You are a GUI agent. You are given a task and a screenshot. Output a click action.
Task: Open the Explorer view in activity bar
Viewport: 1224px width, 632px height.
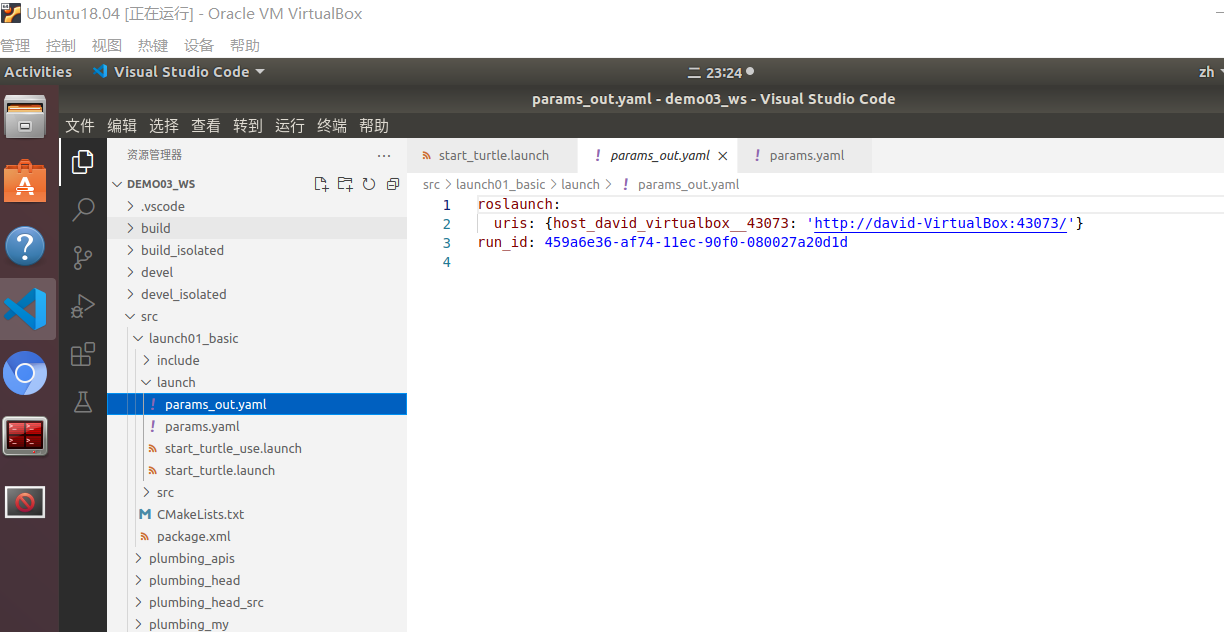coord(83,162)
